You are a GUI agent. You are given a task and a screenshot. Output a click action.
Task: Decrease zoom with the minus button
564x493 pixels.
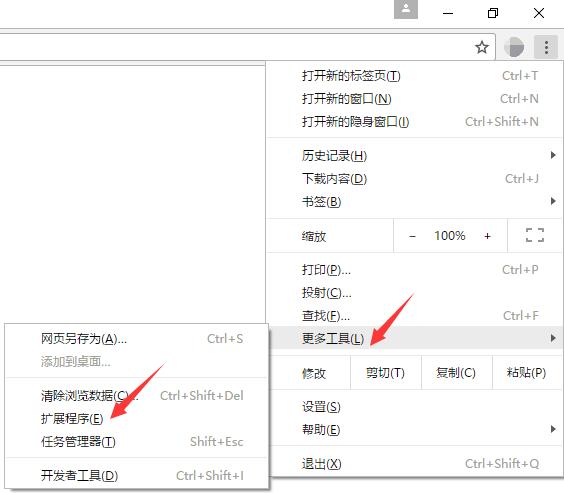tap(412, 236)
